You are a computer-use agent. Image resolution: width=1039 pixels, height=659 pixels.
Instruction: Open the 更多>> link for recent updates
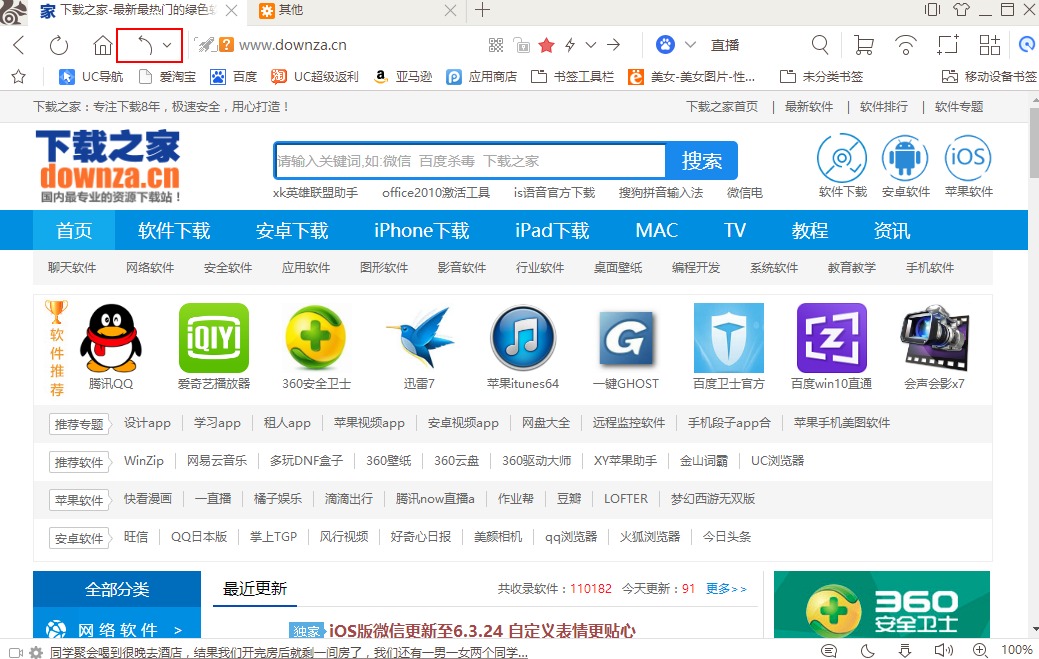click(x=725, y=589)
